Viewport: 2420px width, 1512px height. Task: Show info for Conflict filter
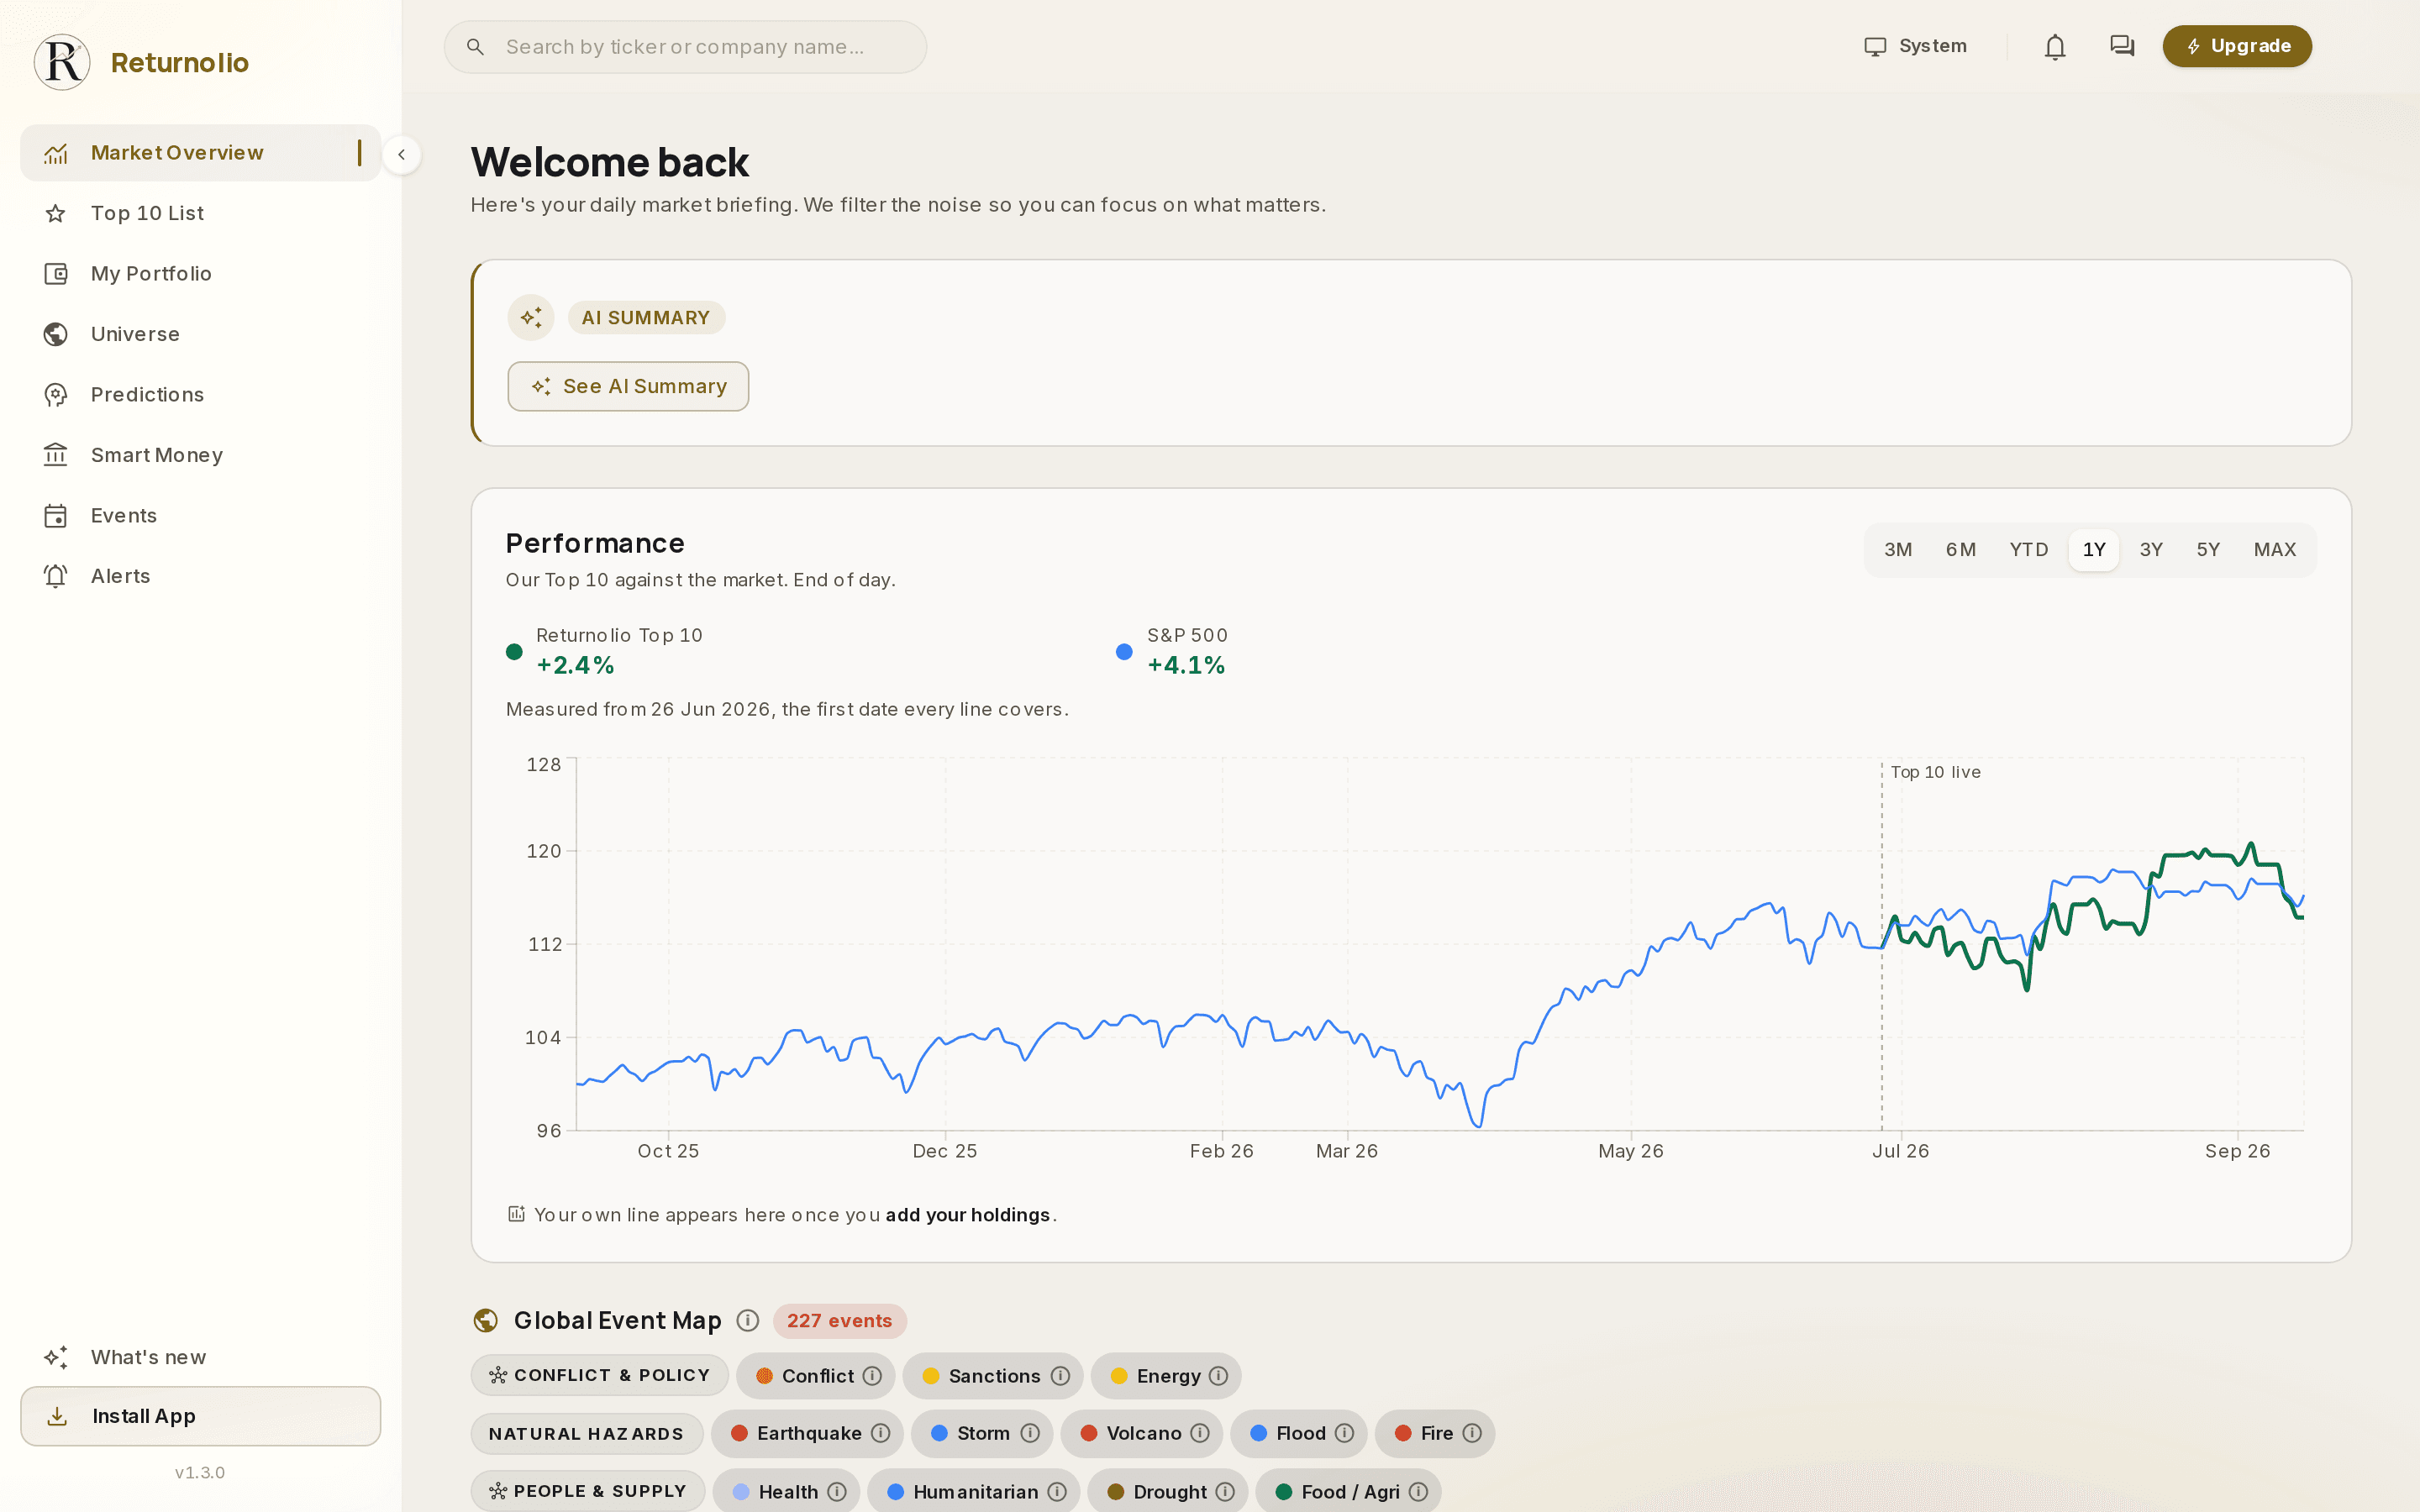[x=872, y=1376]
